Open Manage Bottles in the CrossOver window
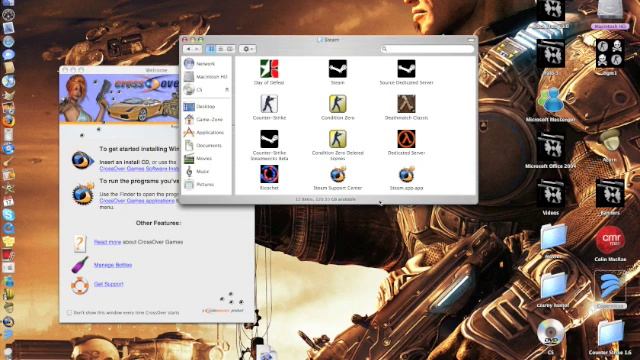Screen dimensions: 640x360 pos(113,265)
